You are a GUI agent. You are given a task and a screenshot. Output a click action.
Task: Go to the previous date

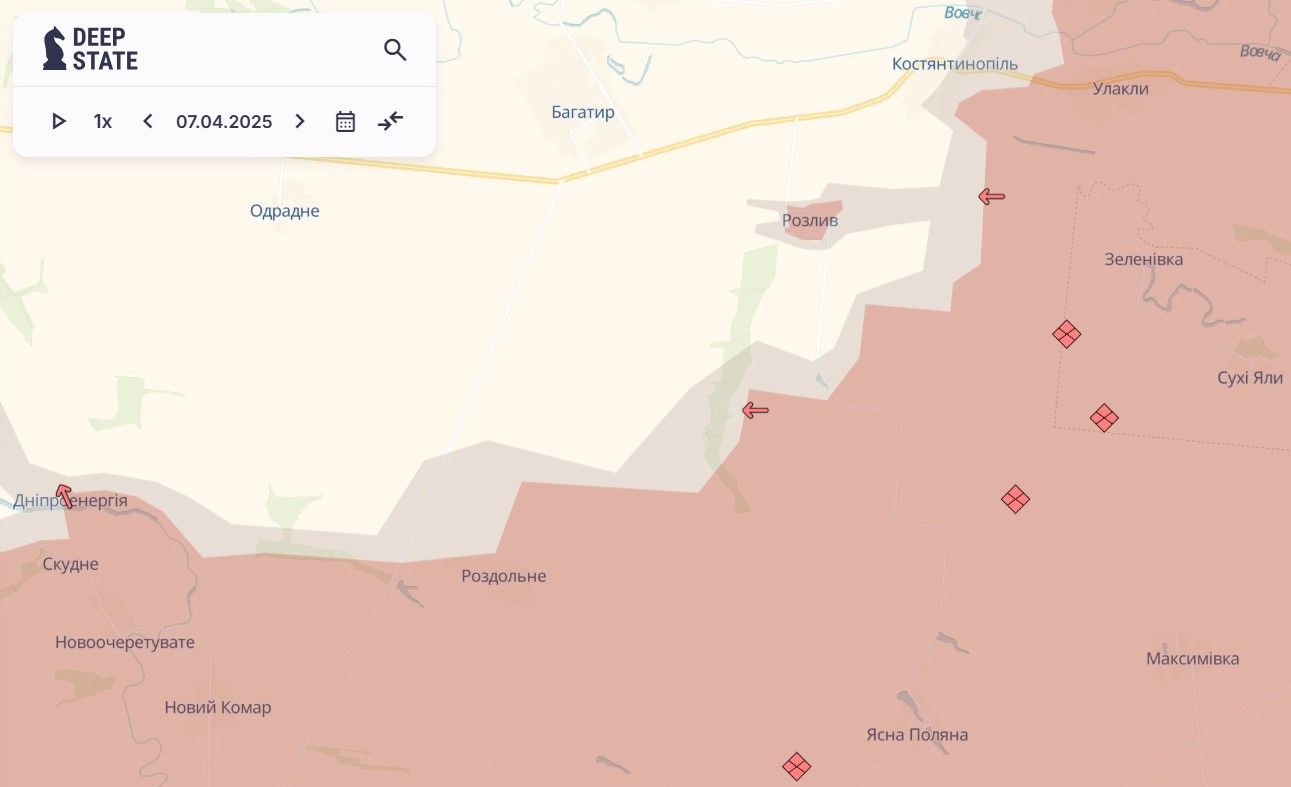(148, 122)
